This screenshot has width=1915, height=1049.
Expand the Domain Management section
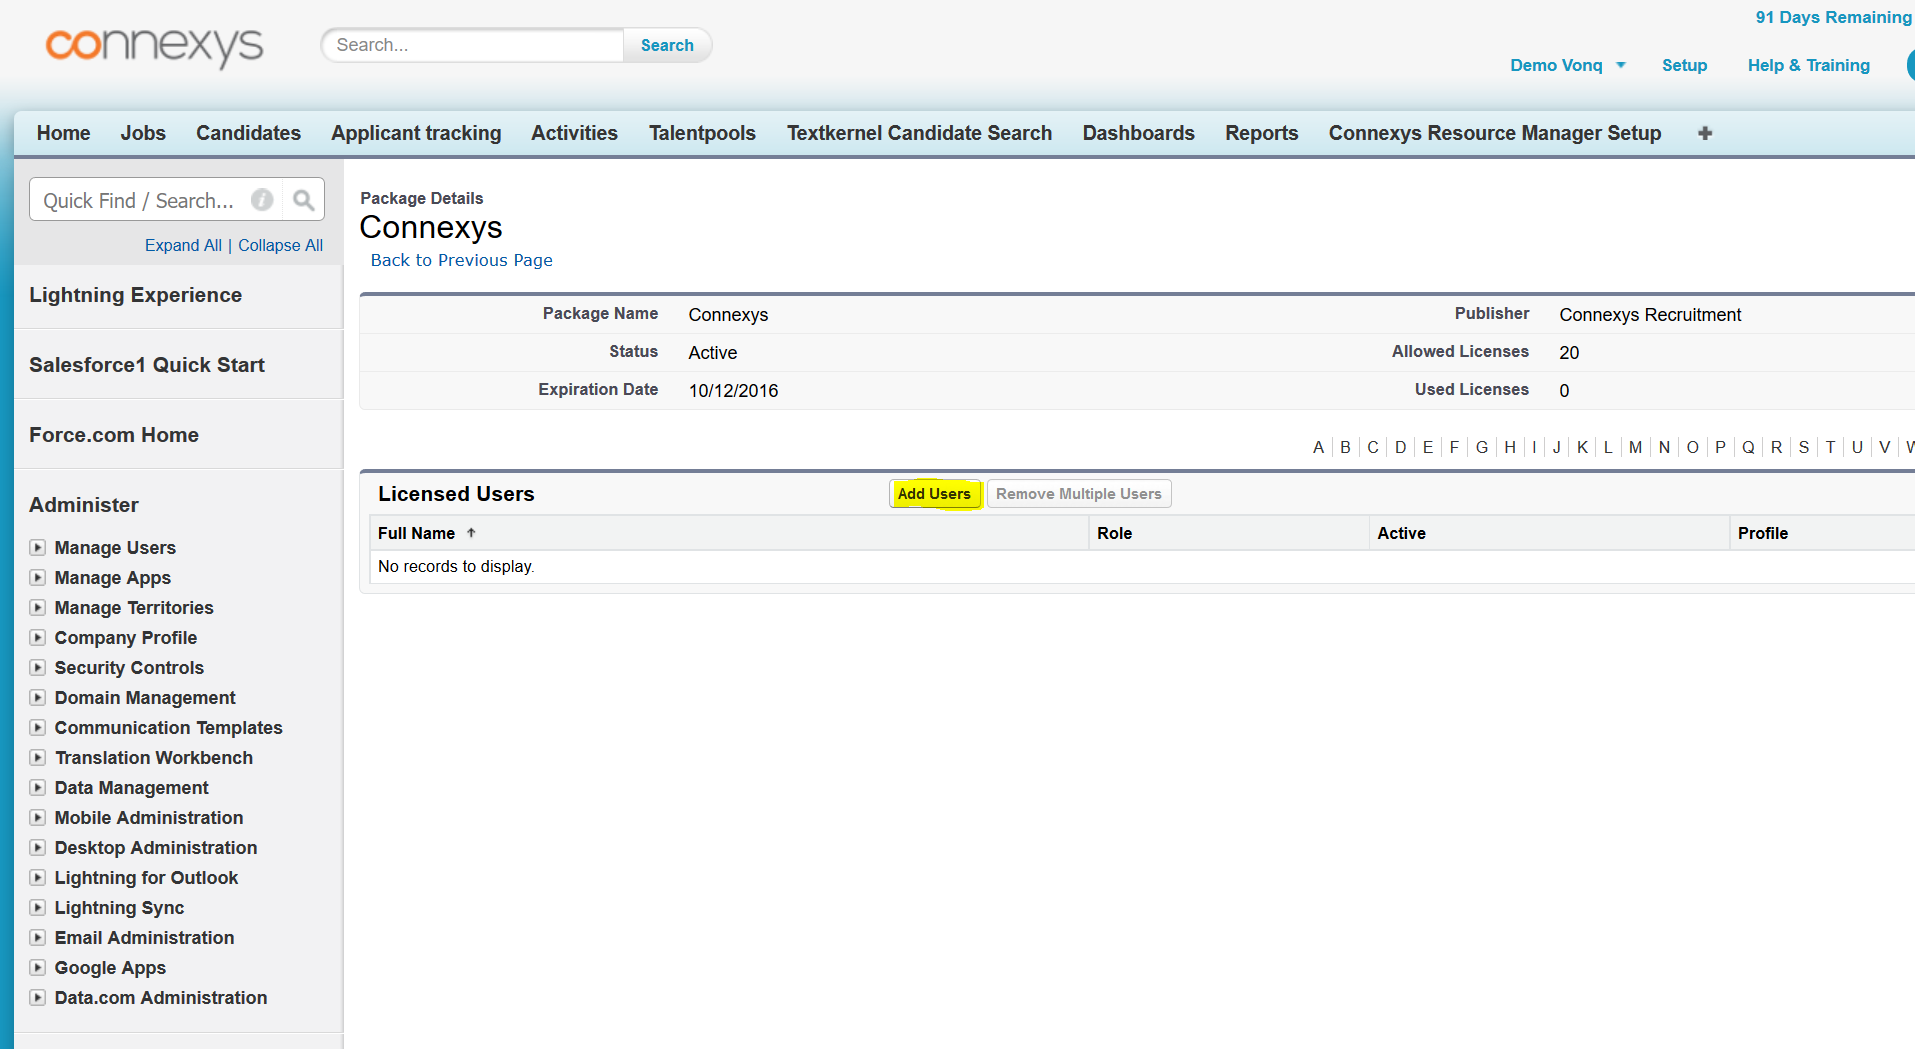tap(38, 697)
